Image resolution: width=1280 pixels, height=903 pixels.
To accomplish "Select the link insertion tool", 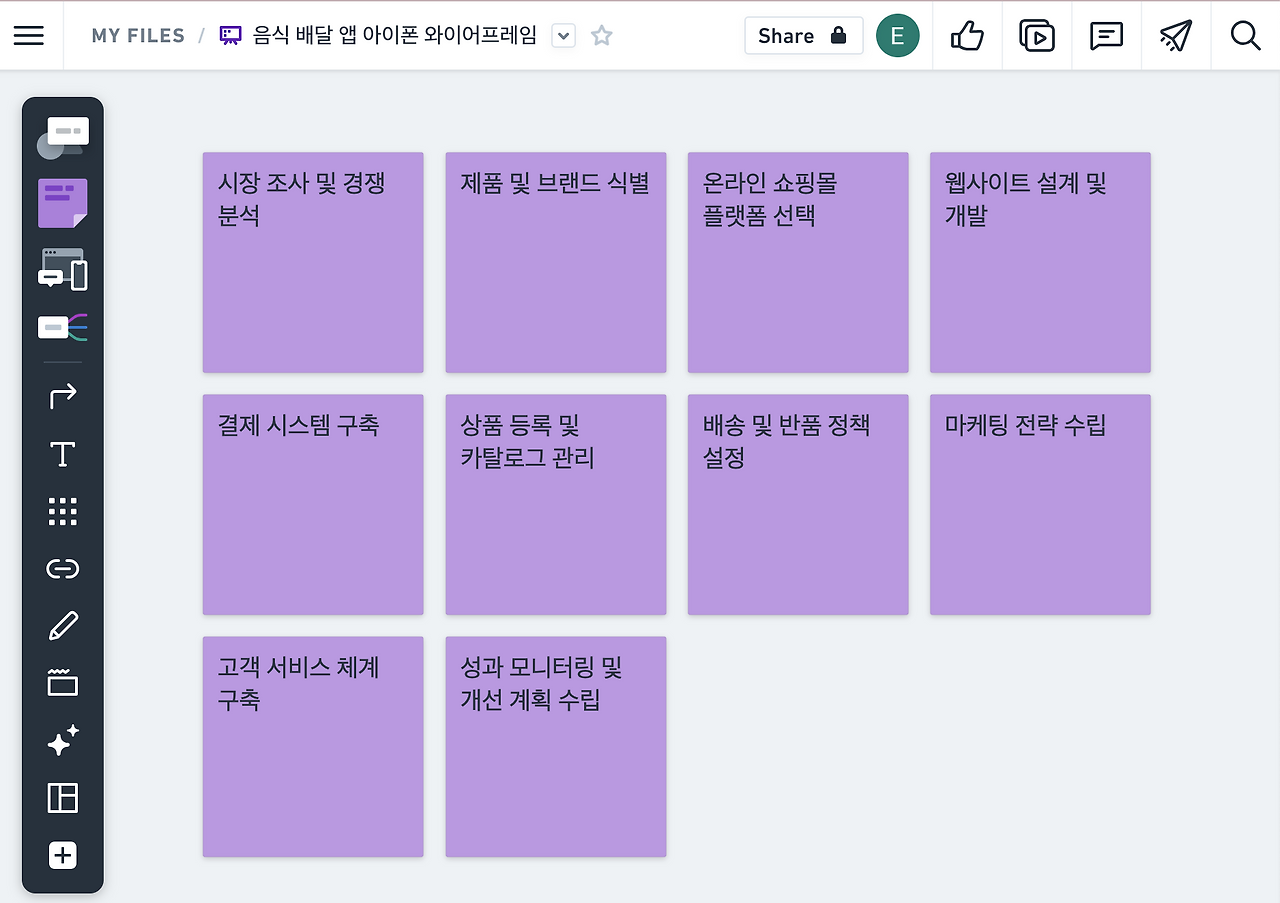I will click(62, 568).
